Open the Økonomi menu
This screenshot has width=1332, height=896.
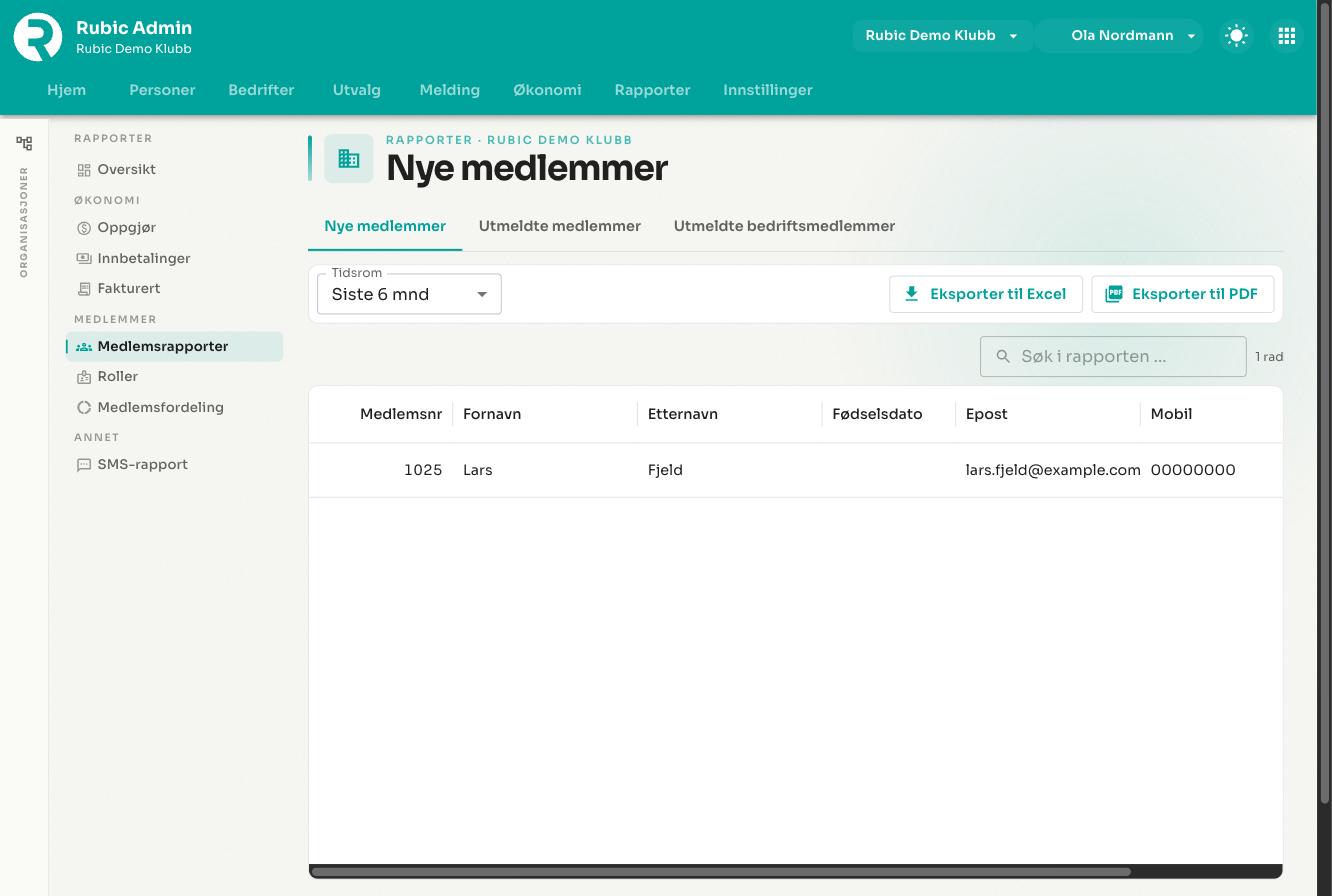coord(547,90)
